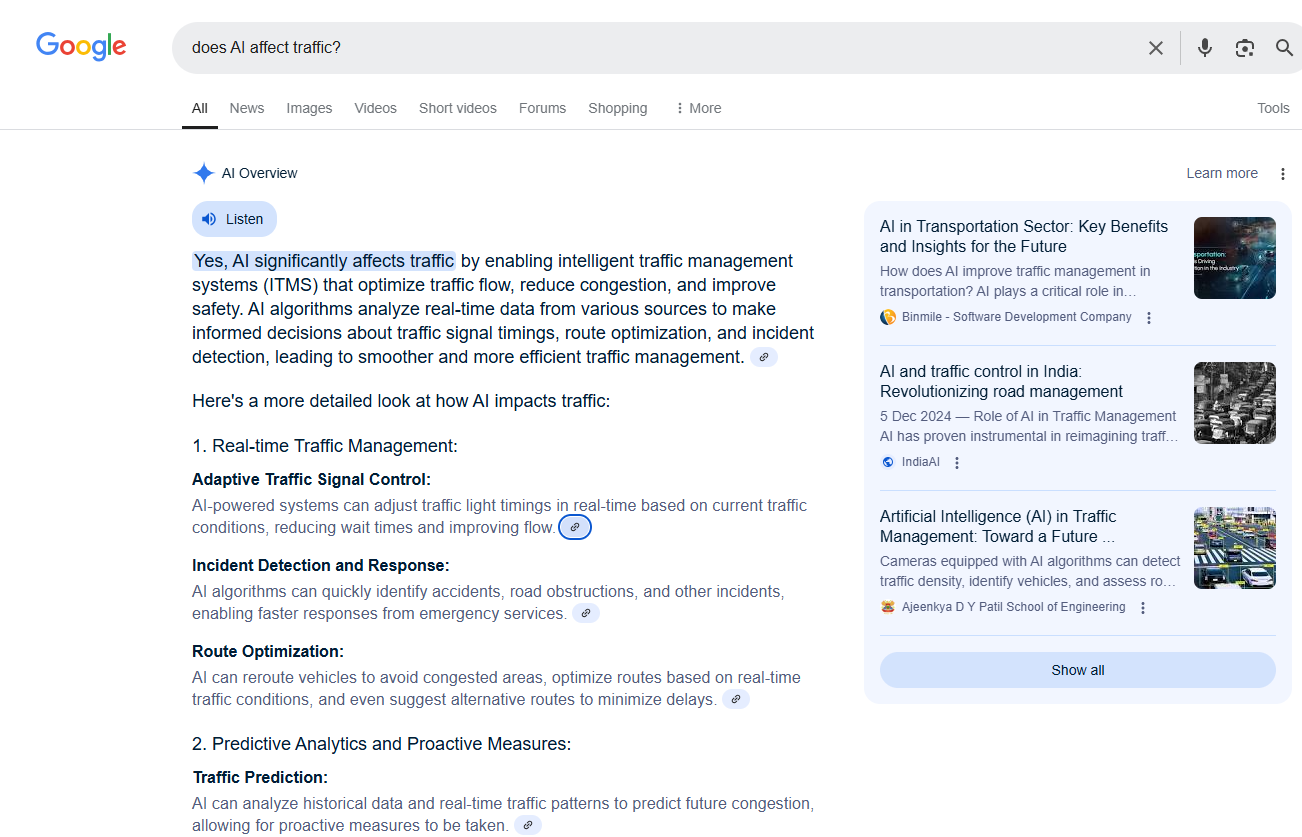1302x837 pixels.
Task: Open source link icon after 'minimize delays'
Action: tap(736, 699)
